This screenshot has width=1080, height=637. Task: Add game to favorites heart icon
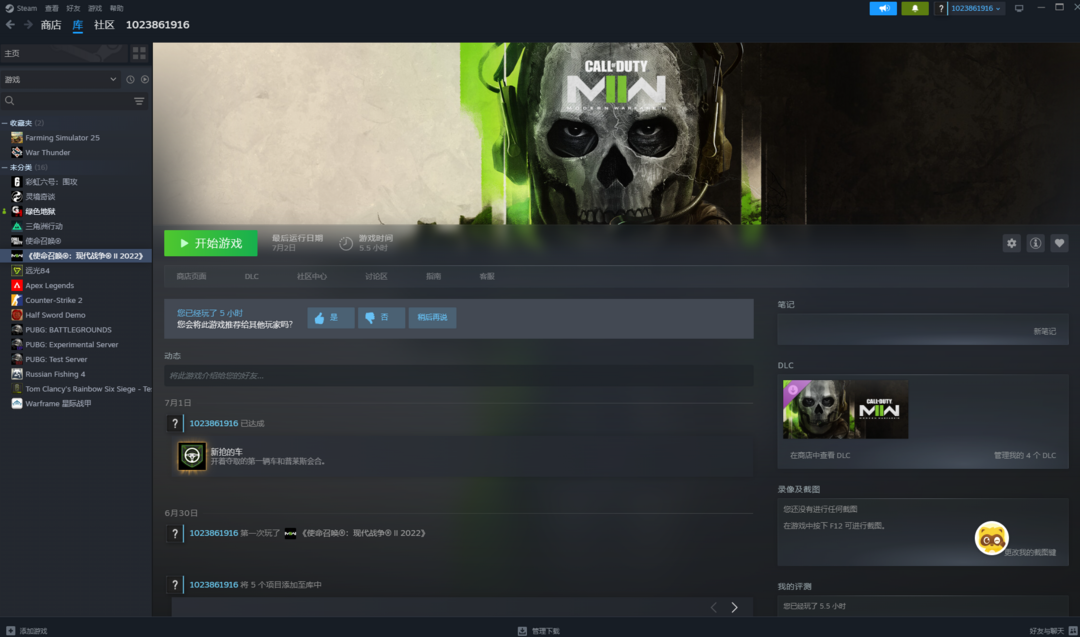(x=1059, y=243)
